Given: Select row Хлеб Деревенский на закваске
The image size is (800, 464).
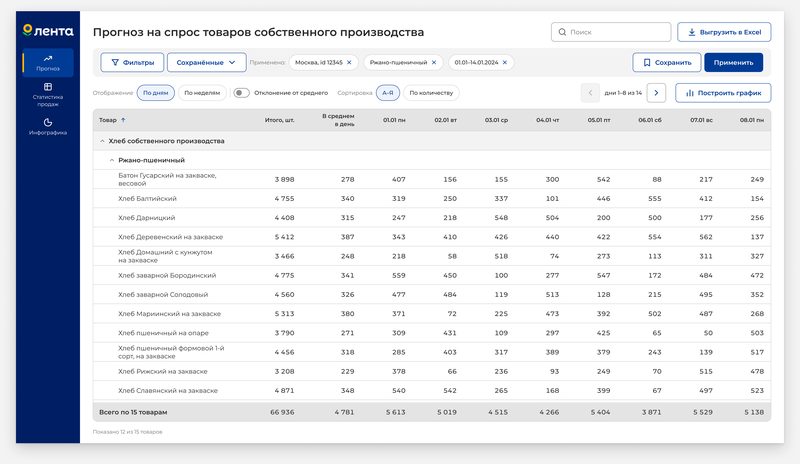Looking at the screenshot, I should point(432,237).
